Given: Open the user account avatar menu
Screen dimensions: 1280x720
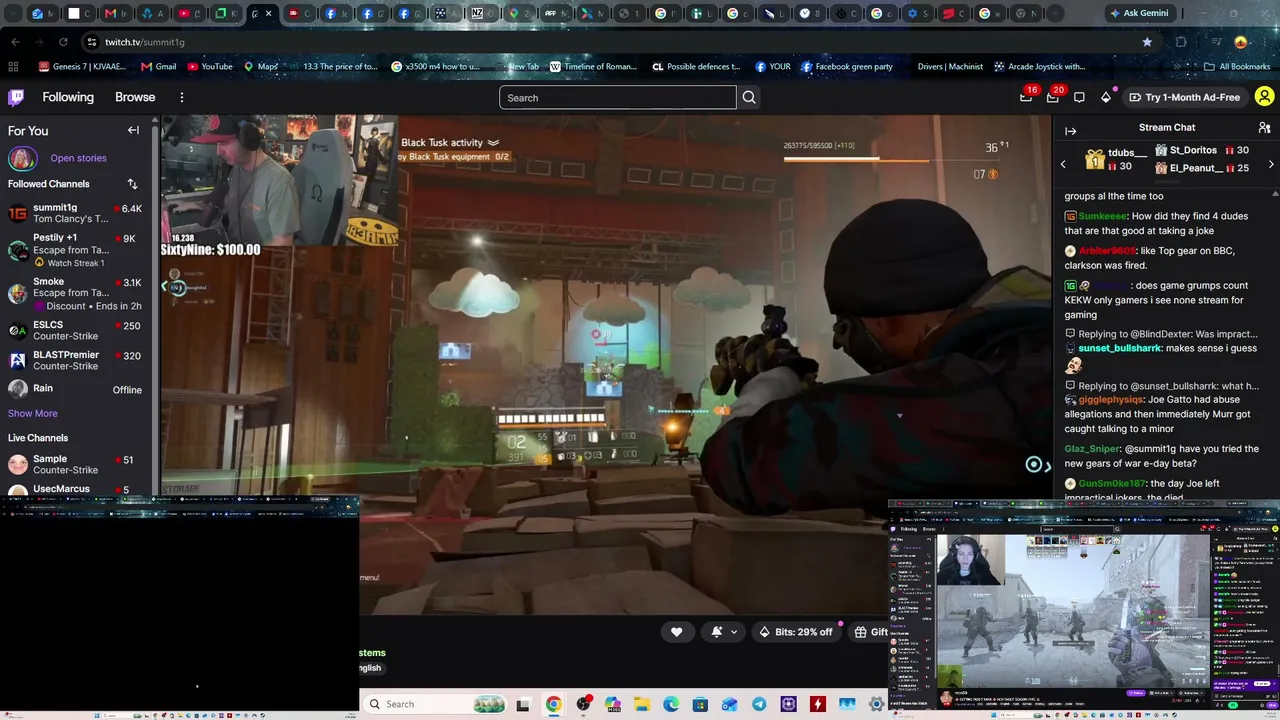Looking at the screenshot, I should (1264, 97).
